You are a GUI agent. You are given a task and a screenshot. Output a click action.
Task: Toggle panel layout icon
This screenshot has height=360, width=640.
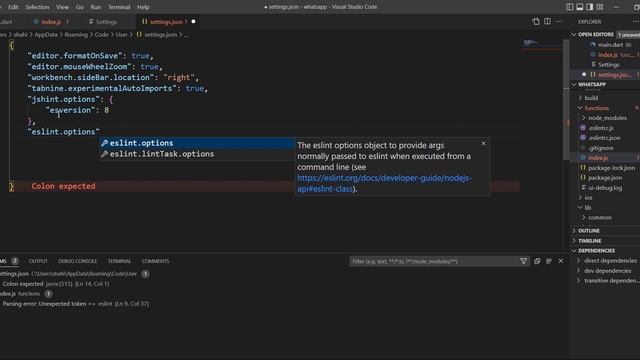coord(580,7)
